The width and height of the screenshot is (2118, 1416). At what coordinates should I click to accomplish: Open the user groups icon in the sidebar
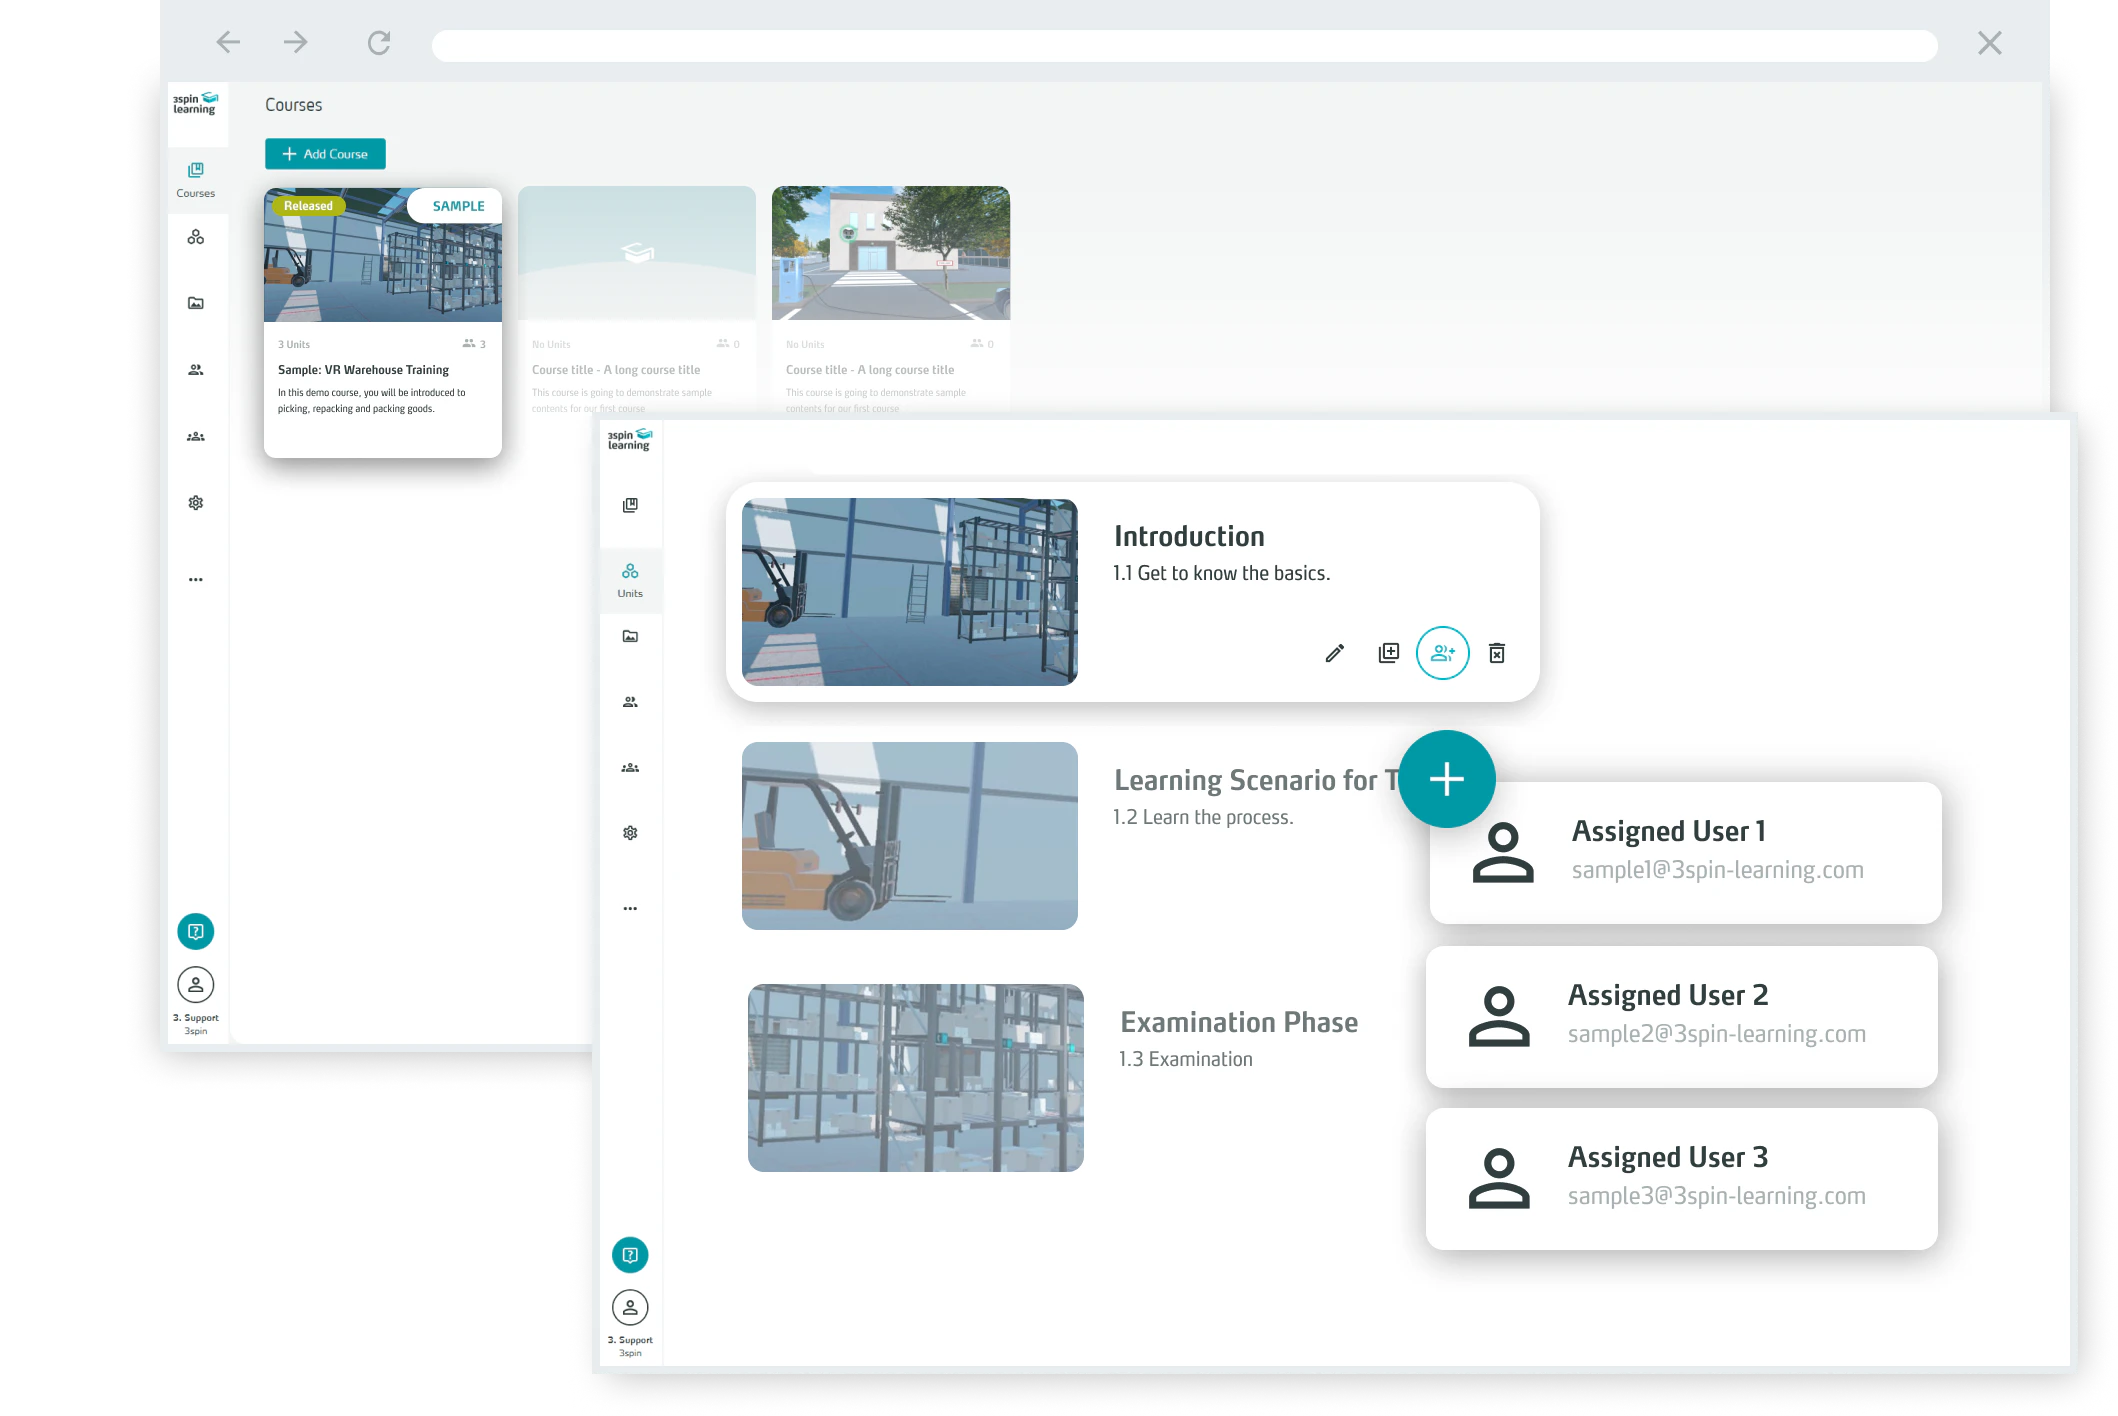click(x=630, y=767)
